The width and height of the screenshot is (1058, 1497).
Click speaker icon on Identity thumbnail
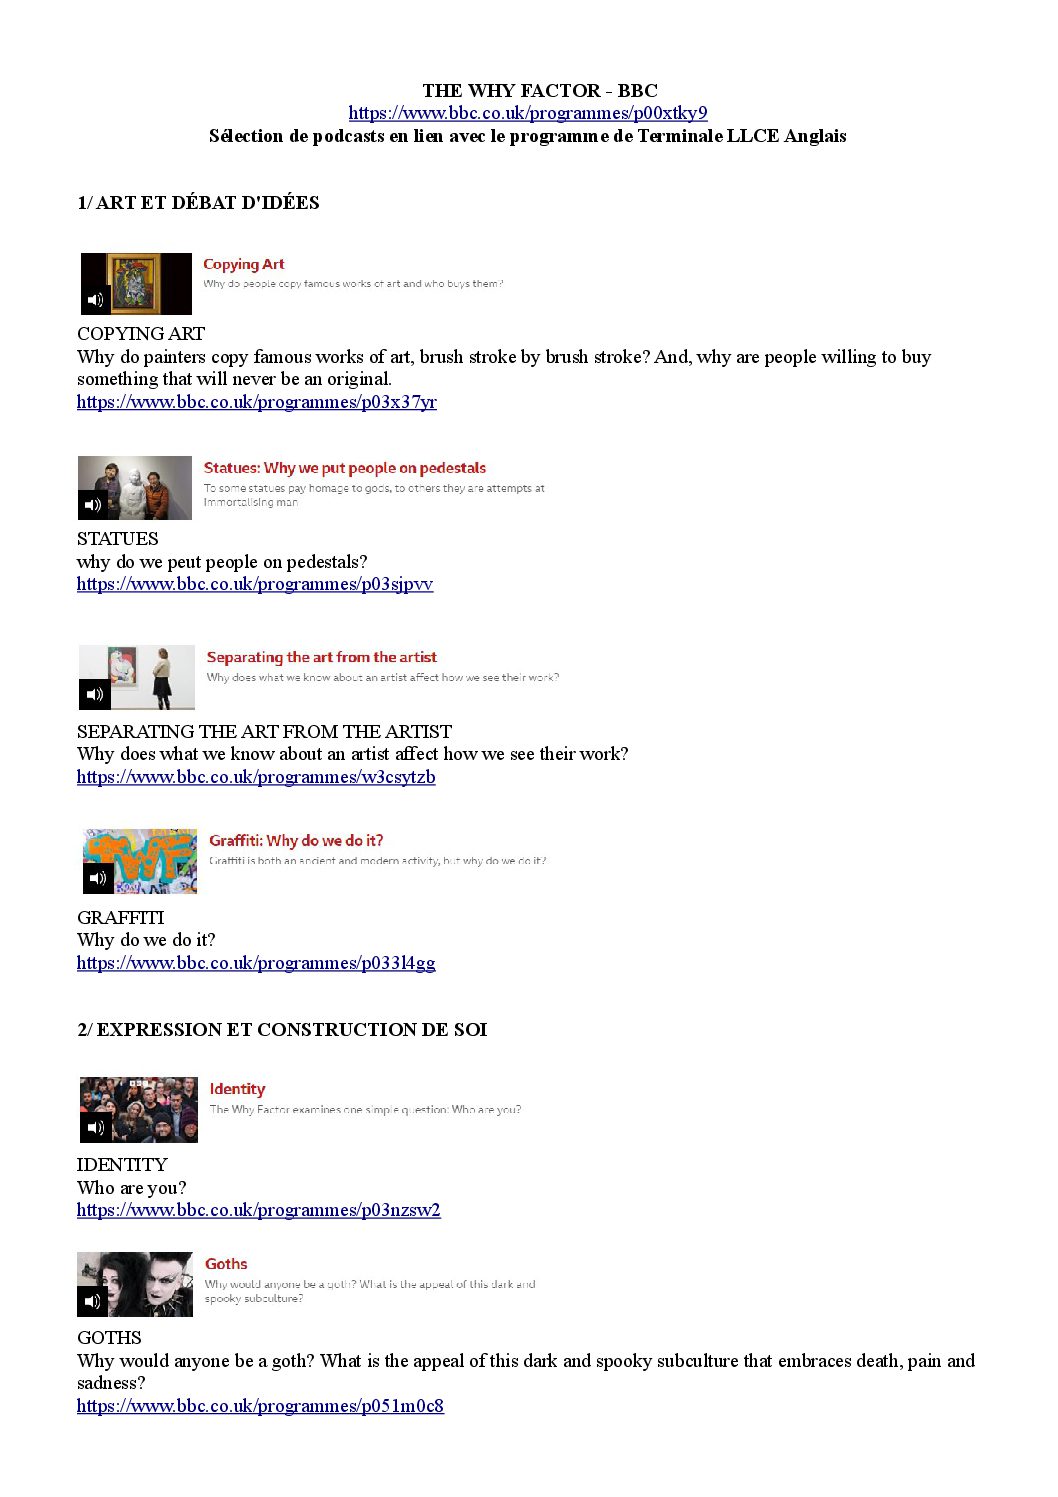(95, 1127)
